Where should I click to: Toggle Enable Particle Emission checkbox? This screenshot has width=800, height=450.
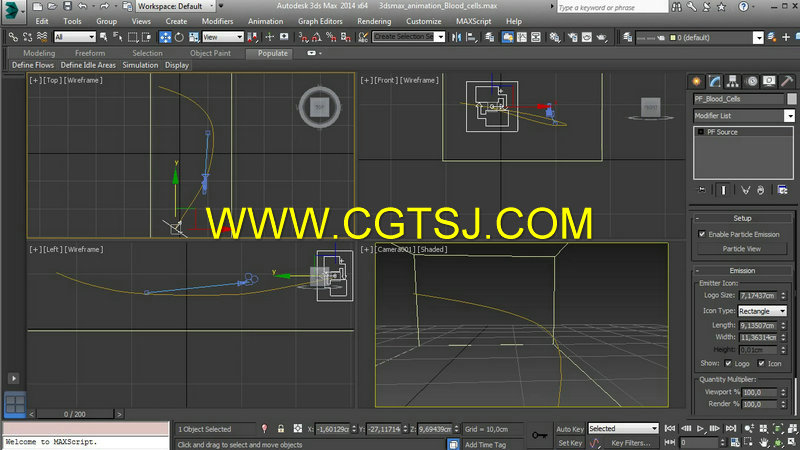pos(702,234)
